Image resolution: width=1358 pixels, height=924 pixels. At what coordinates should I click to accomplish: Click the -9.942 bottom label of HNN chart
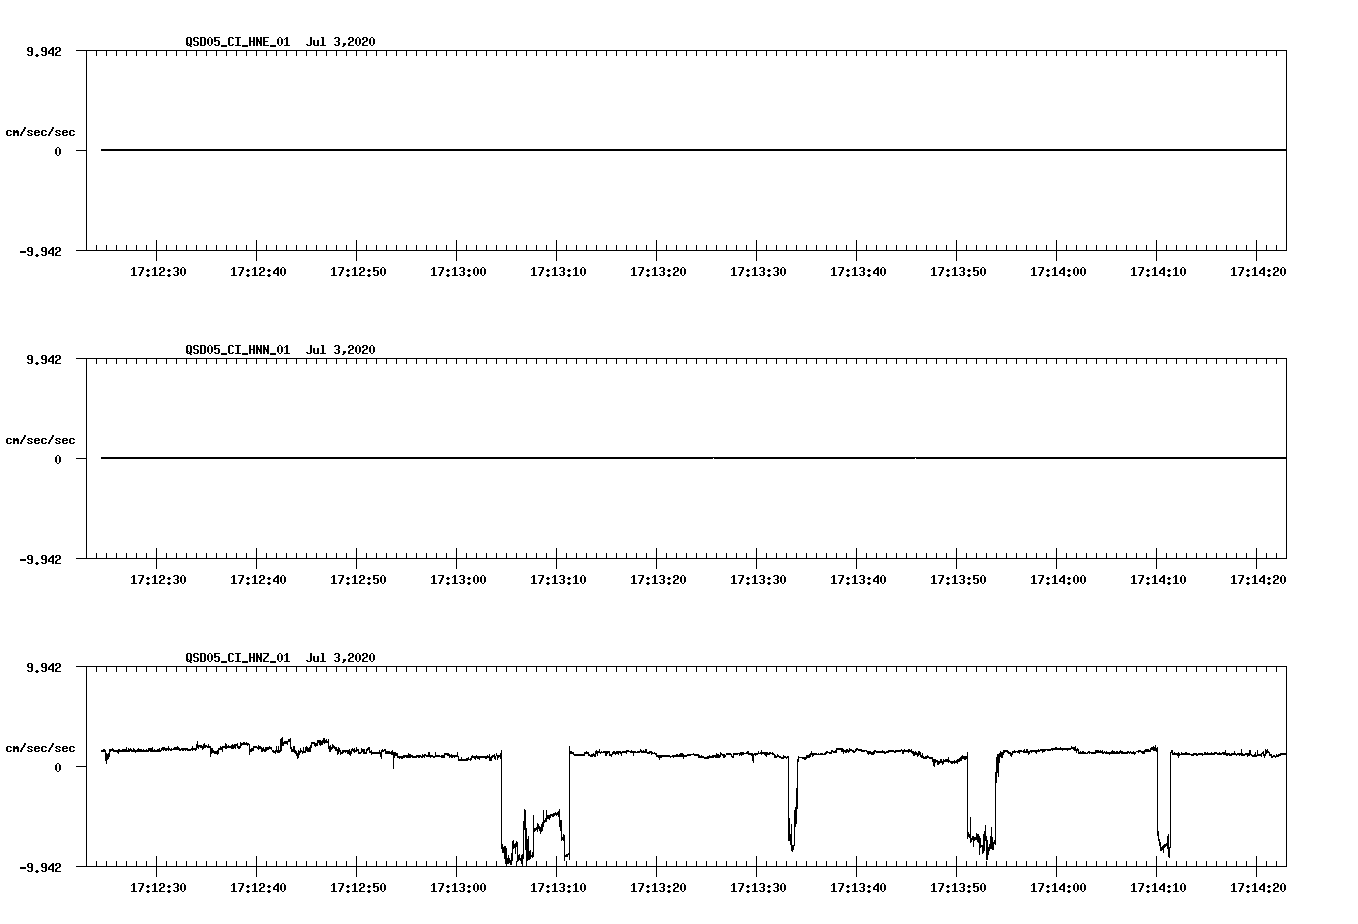click(x=40, y=559)
